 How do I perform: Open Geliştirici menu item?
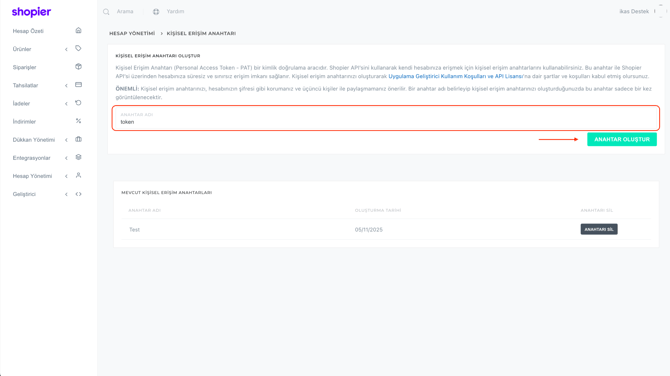[x=24, y=194]
